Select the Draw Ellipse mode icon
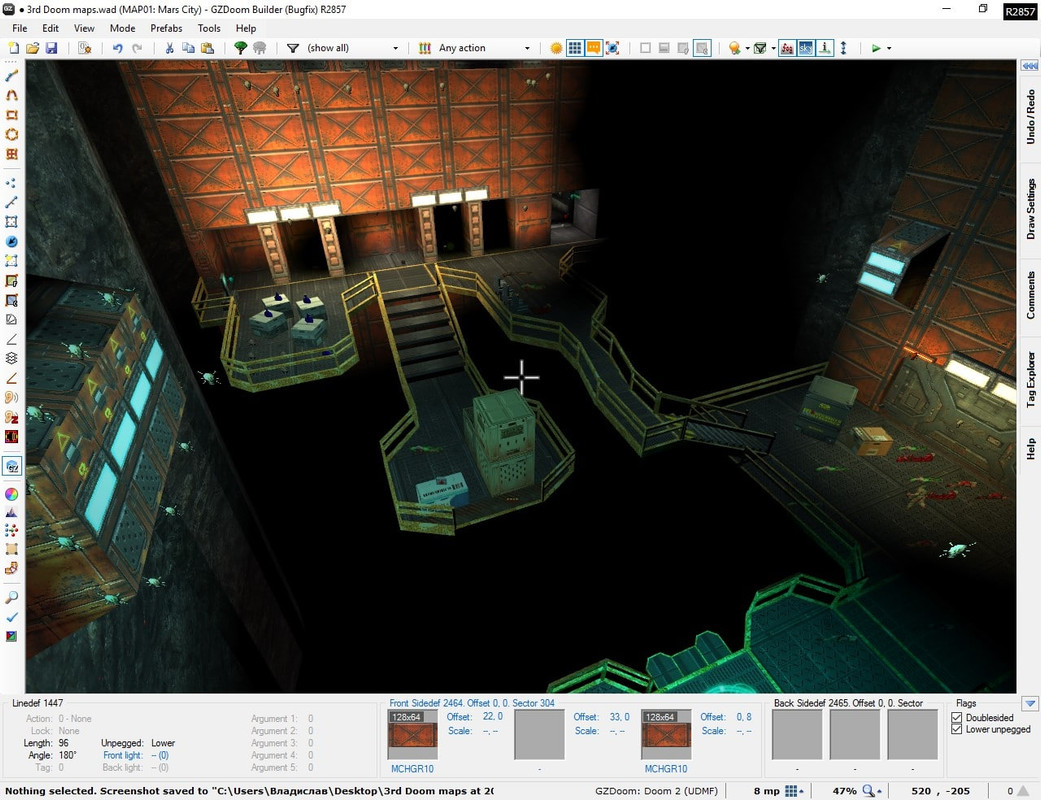 [11, 134]
